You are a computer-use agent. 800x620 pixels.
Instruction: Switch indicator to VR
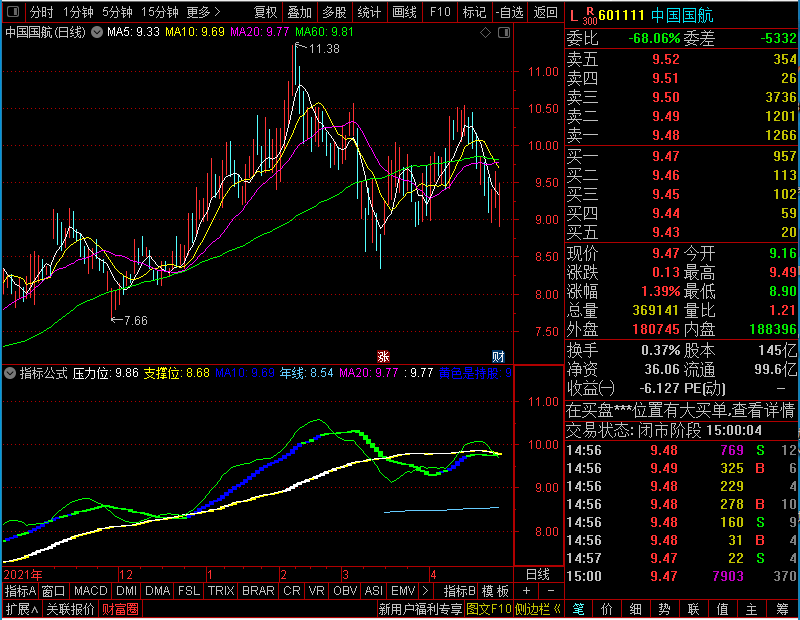(316, 591)
